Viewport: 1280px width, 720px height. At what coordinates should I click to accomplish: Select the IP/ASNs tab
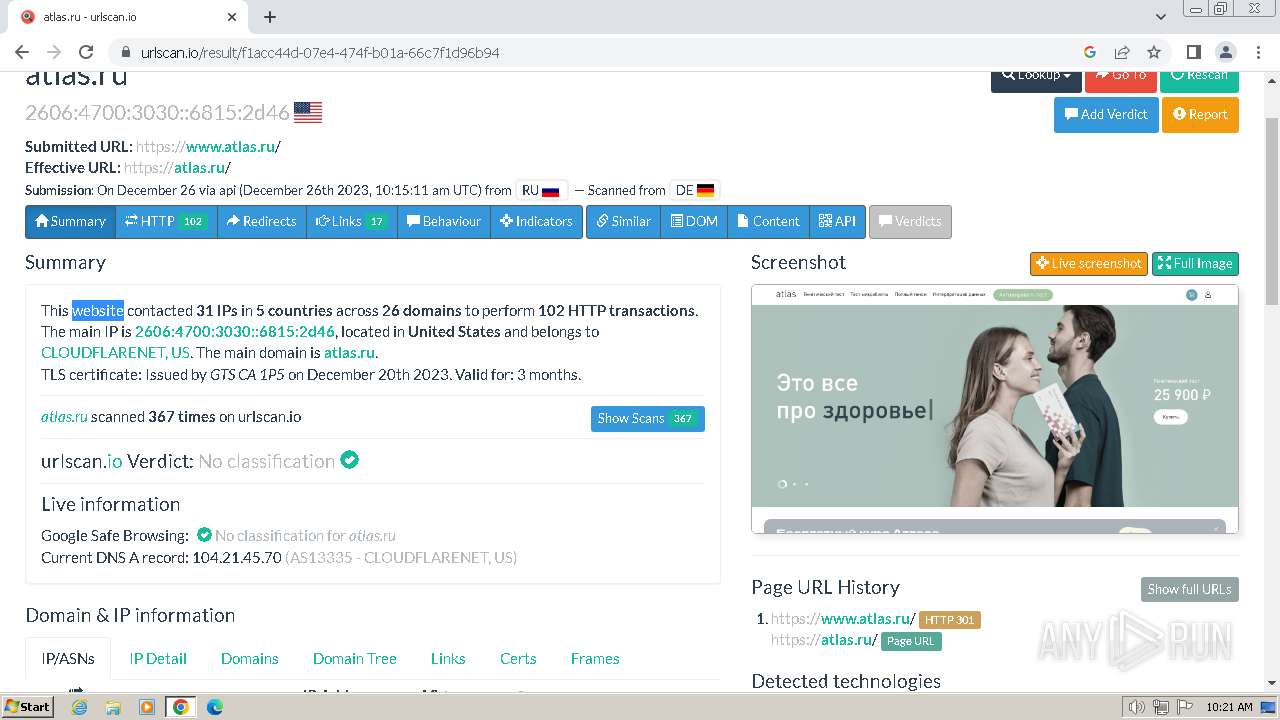pos(68,658)
